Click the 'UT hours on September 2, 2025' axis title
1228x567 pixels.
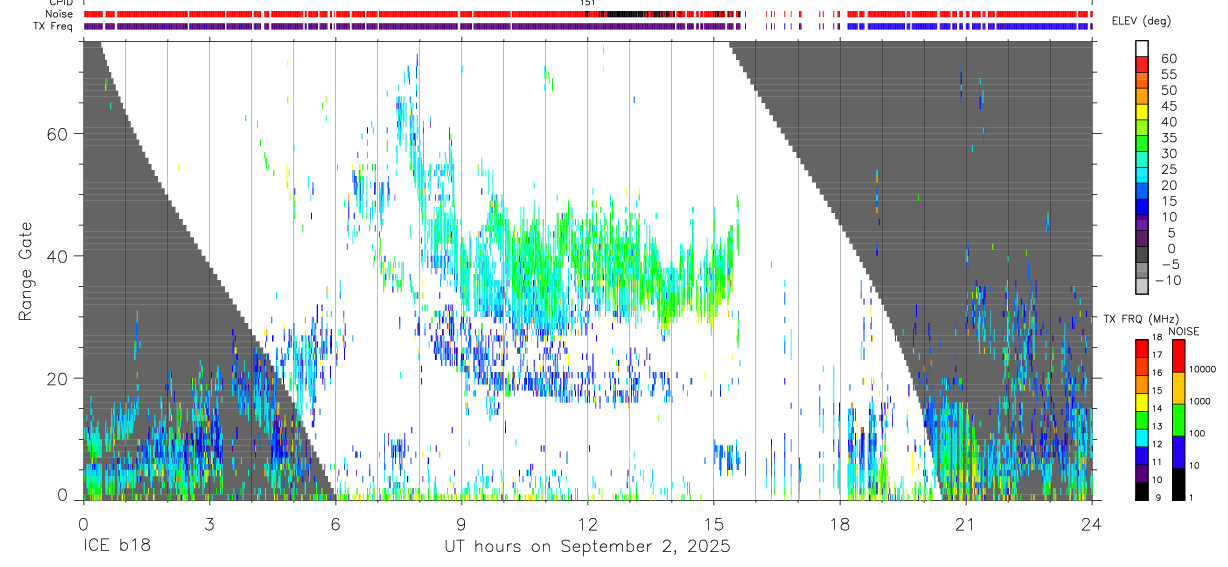(587, 546)
